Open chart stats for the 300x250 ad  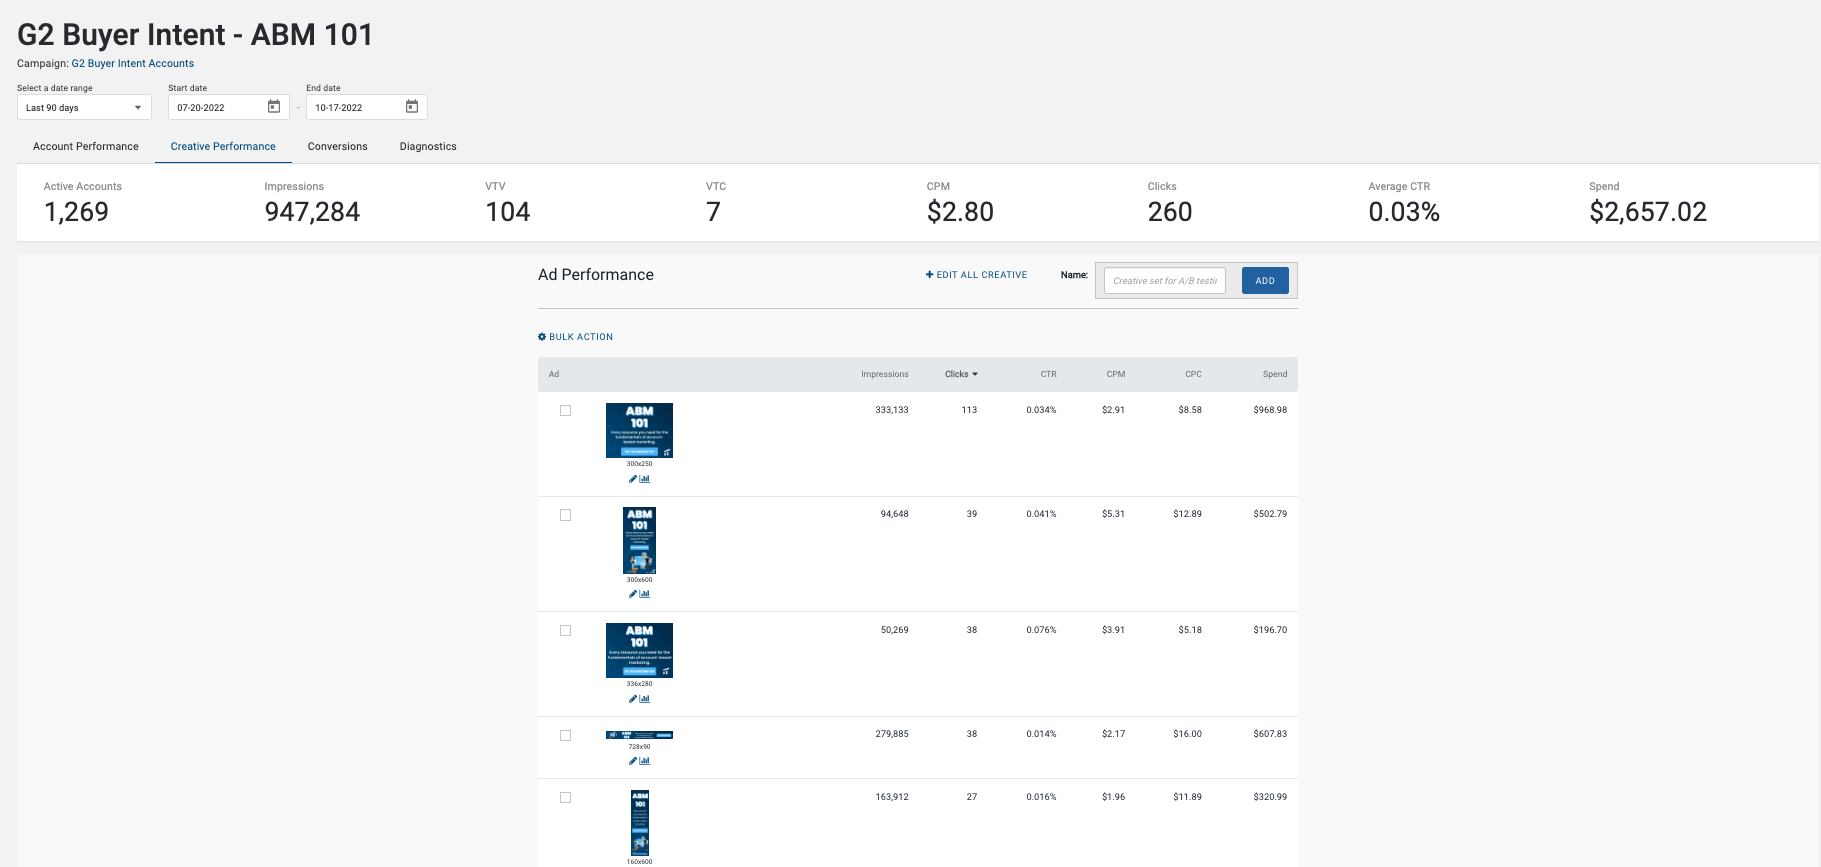[x=645, y=479]
